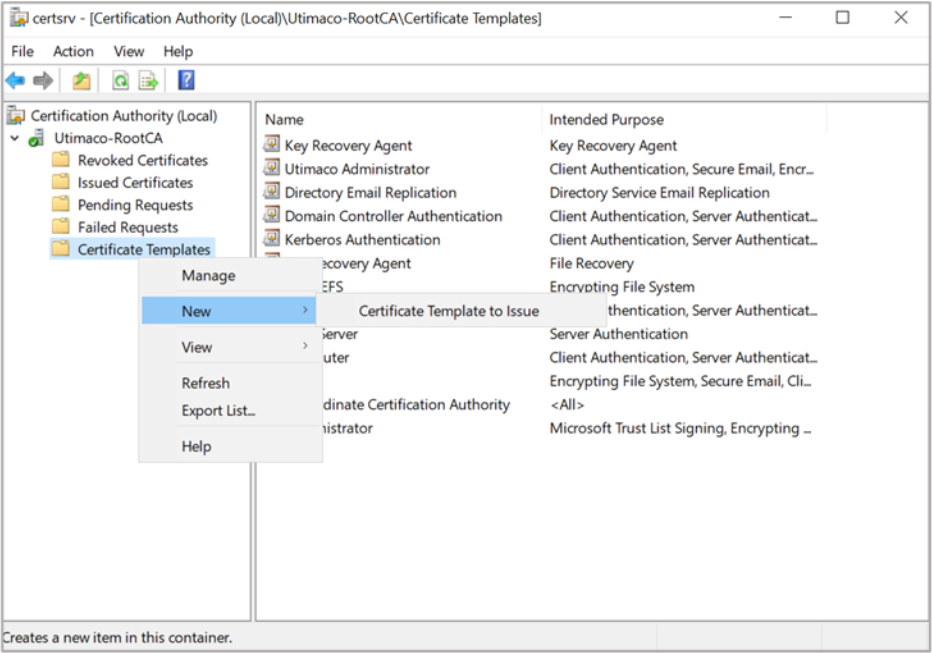Viewport: 932px width, 653px height.
Task: Choose Certificate Template to Issue
Action: click(x=448, y=311)
